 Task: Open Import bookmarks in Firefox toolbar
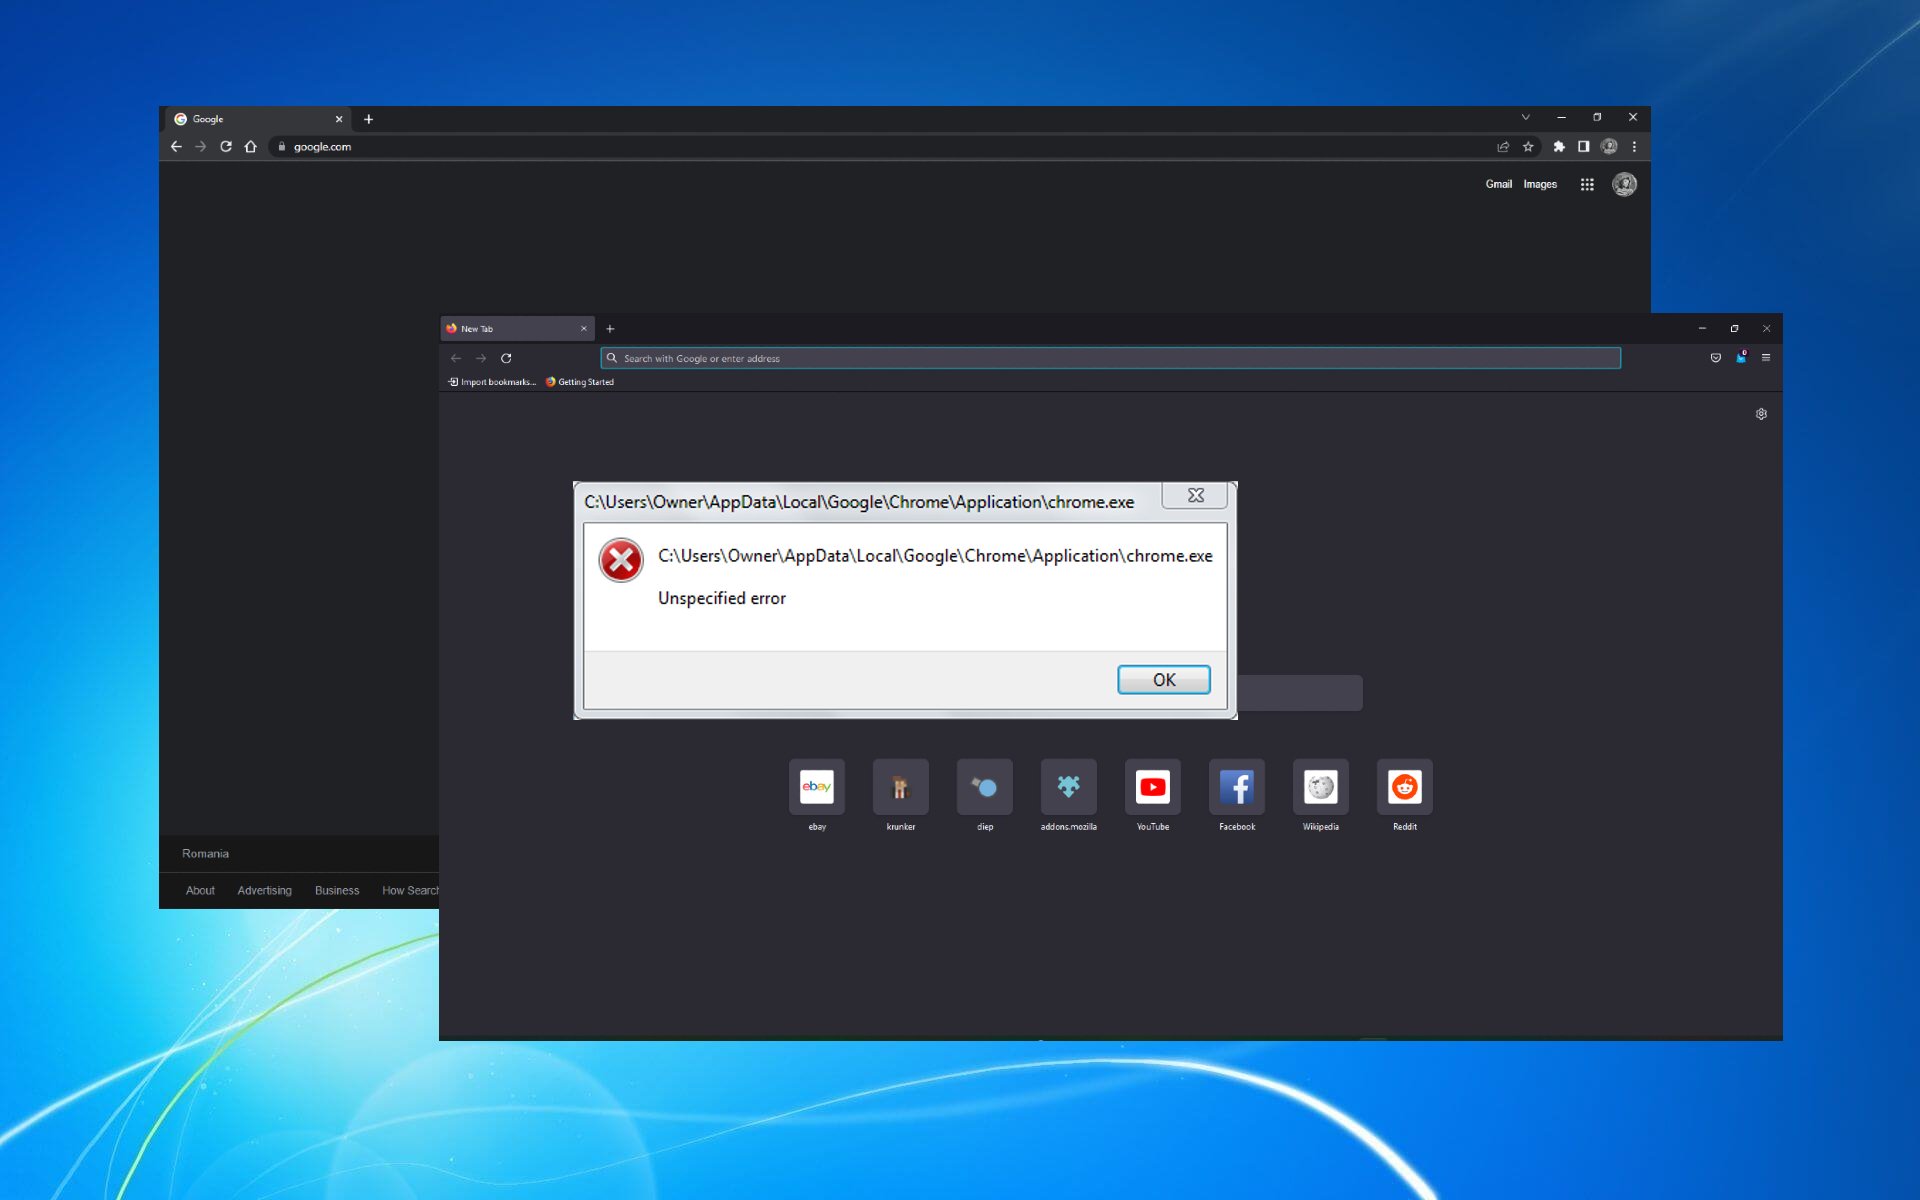coord(492,382)
